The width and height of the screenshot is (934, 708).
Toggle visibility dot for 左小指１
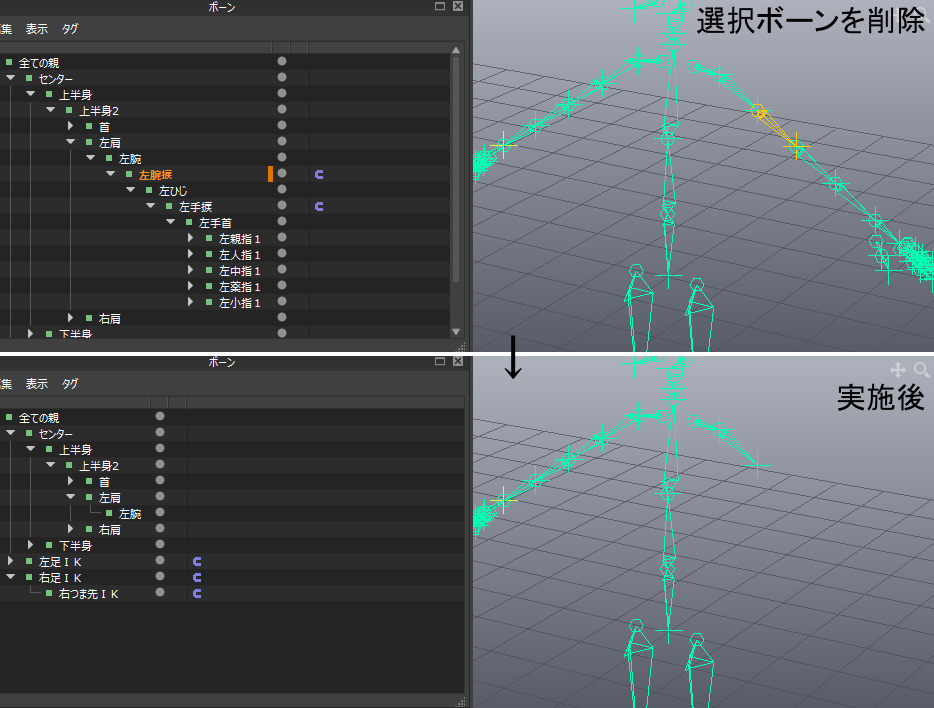coord(282,301)
